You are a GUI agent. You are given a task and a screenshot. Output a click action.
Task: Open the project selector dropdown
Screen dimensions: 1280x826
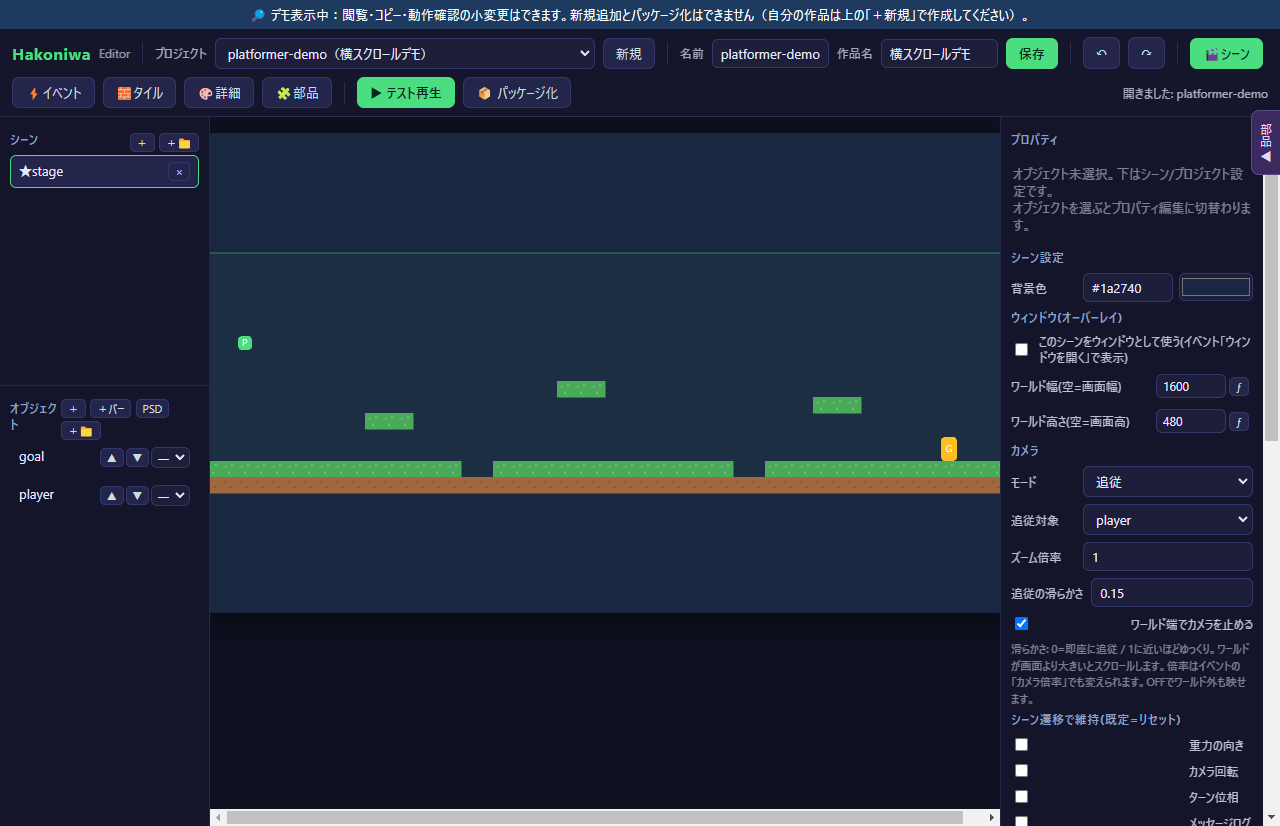click(x=405, y=54)
